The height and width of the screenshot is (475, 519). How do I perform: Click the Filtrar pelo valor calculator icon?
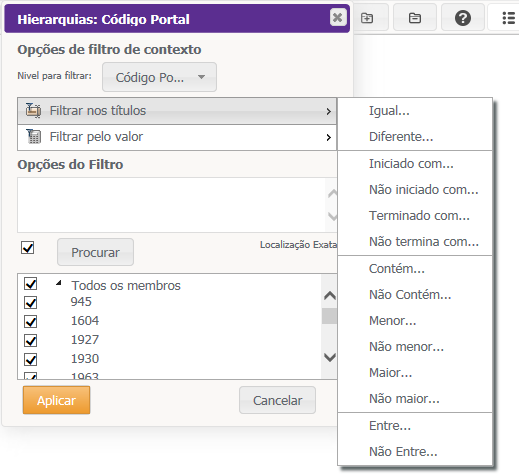click(x=34, y=136)
